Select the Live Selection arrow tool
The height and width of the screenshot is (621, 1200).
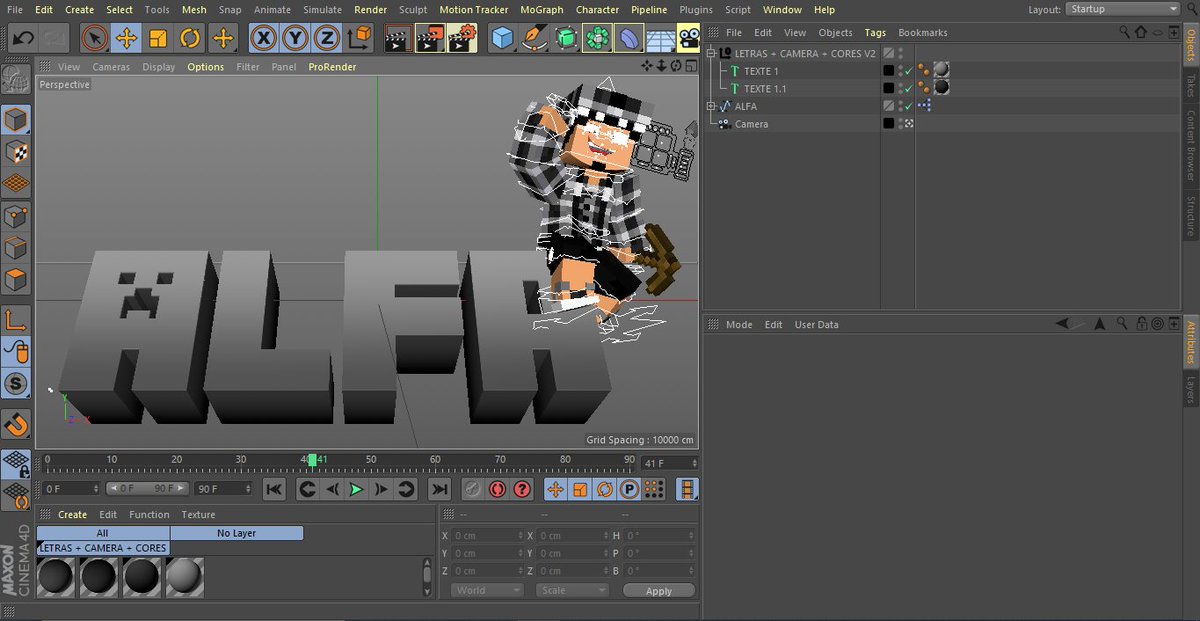point(94,38)
